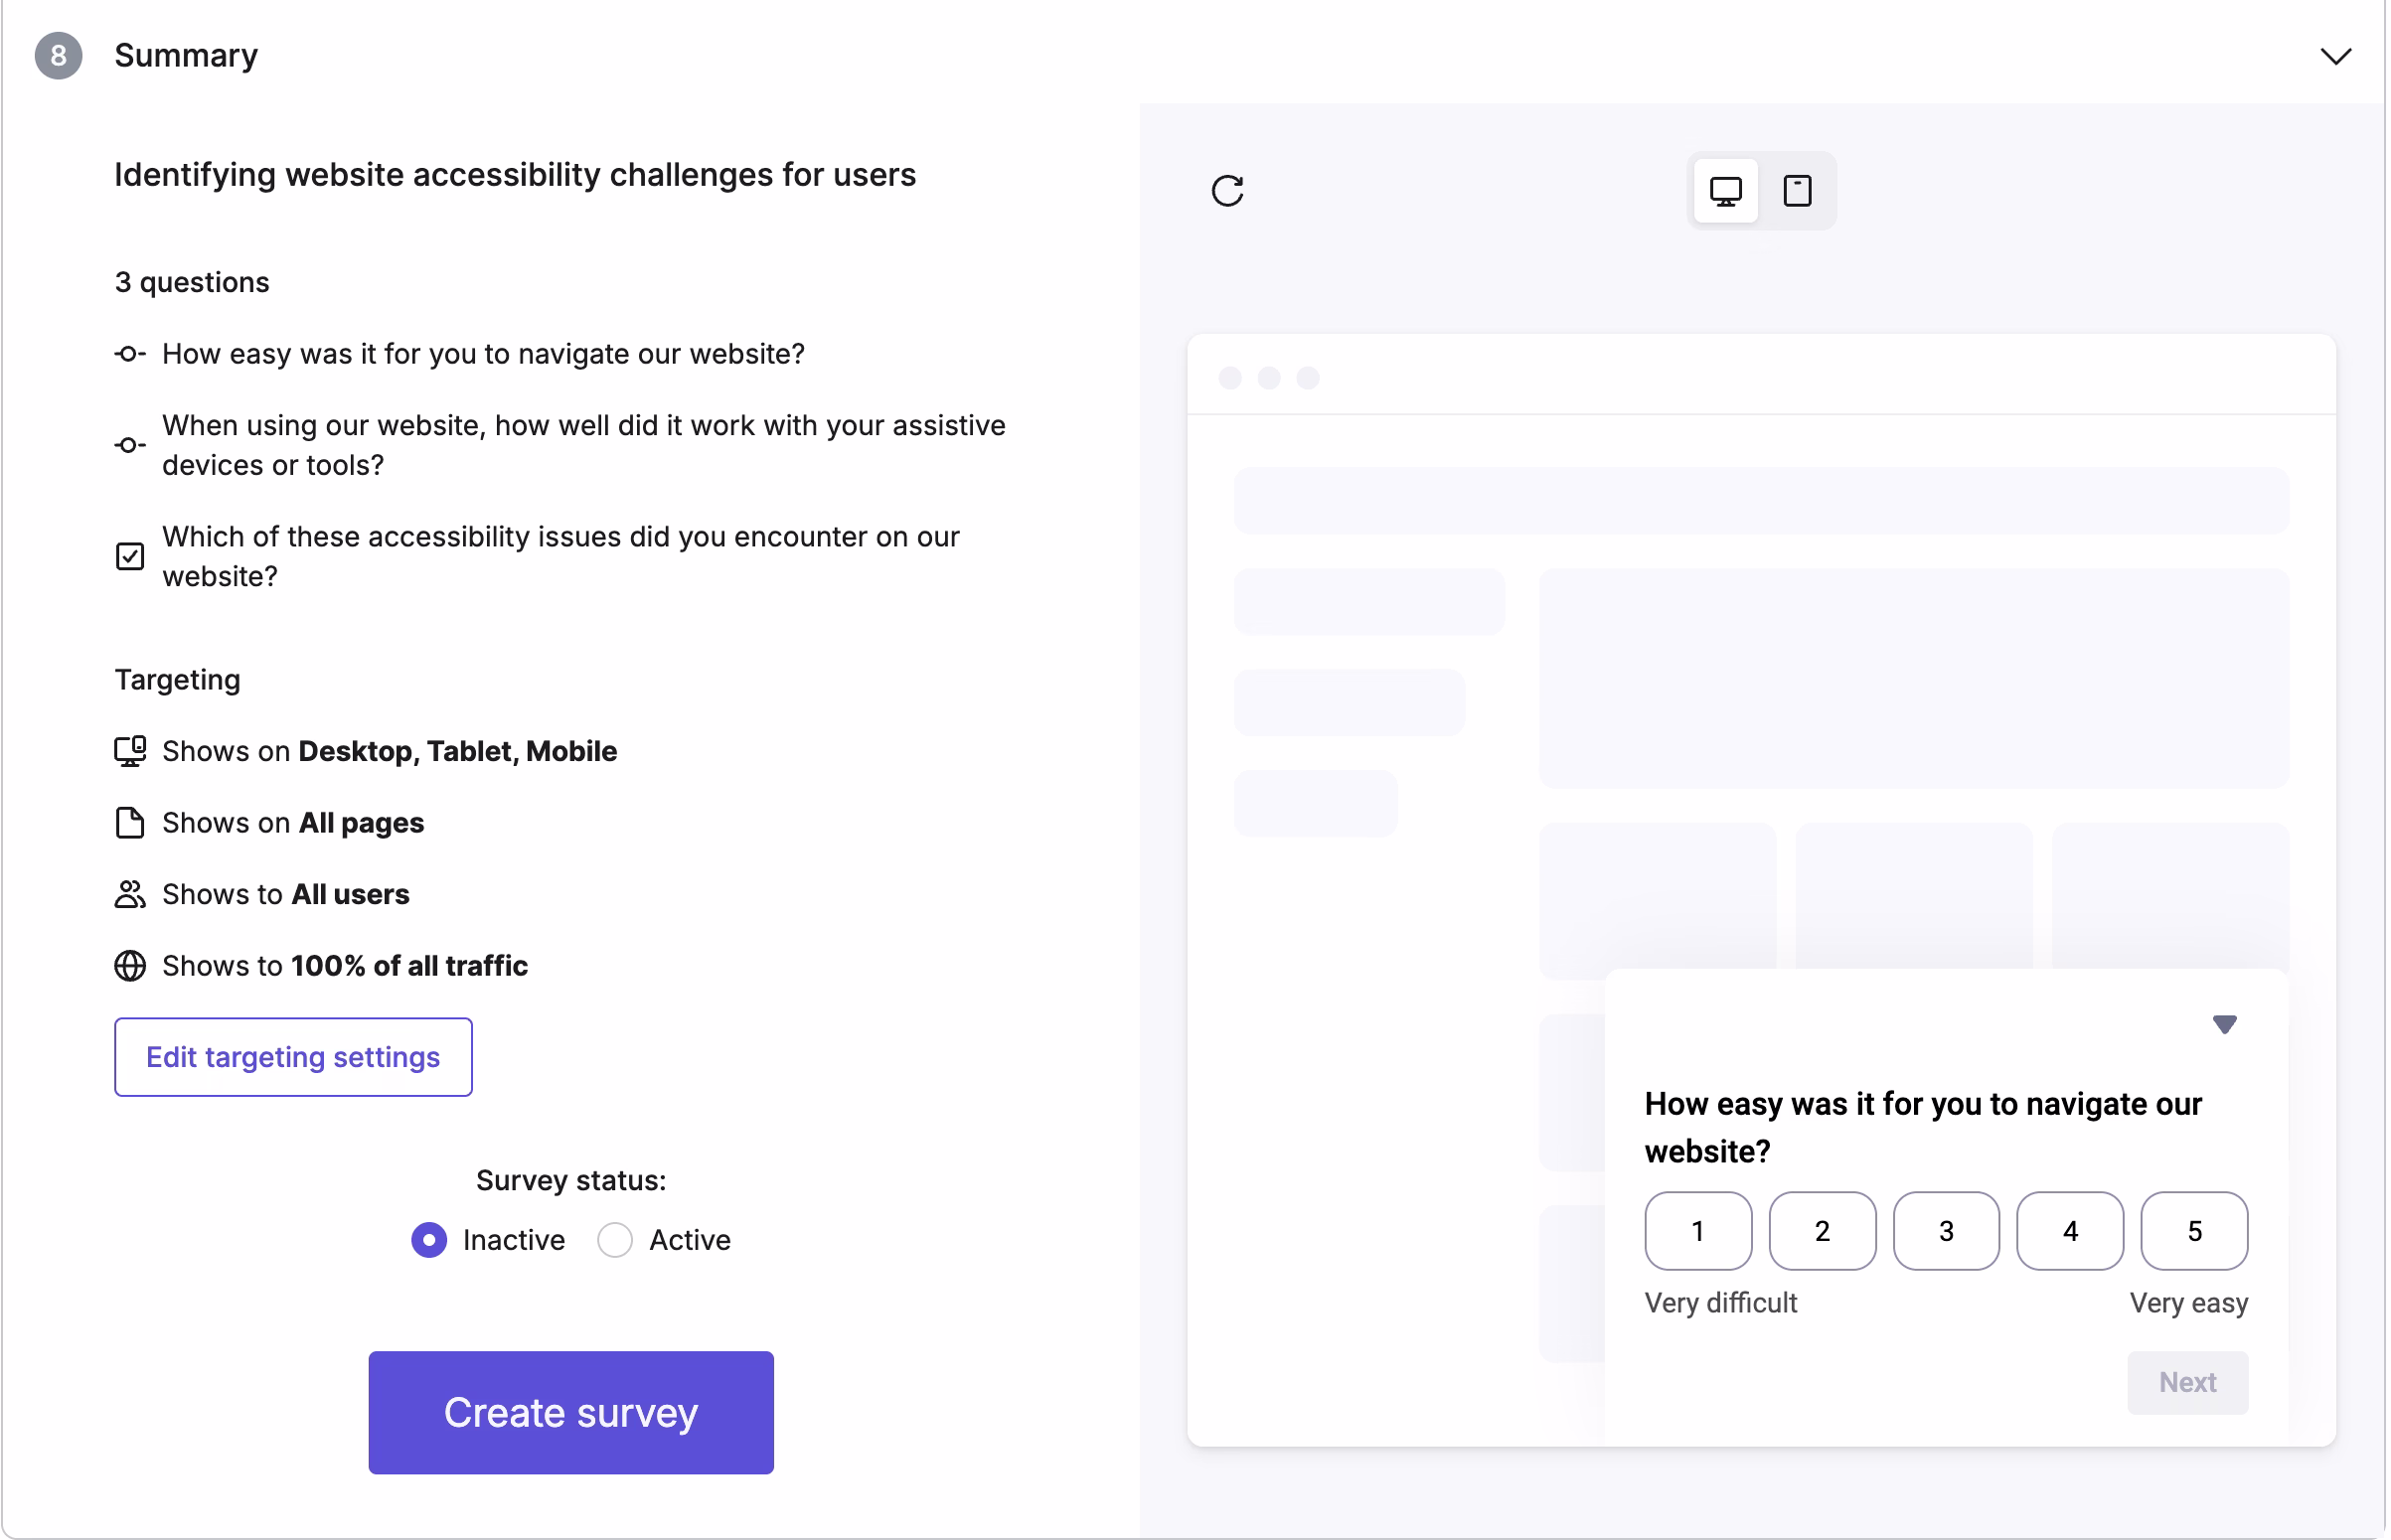Click the question heading inside survey widget
Image resolution: width=2391 pixels, height=1540 pixels.
pyautogui.click(x=1924, y=1128)
